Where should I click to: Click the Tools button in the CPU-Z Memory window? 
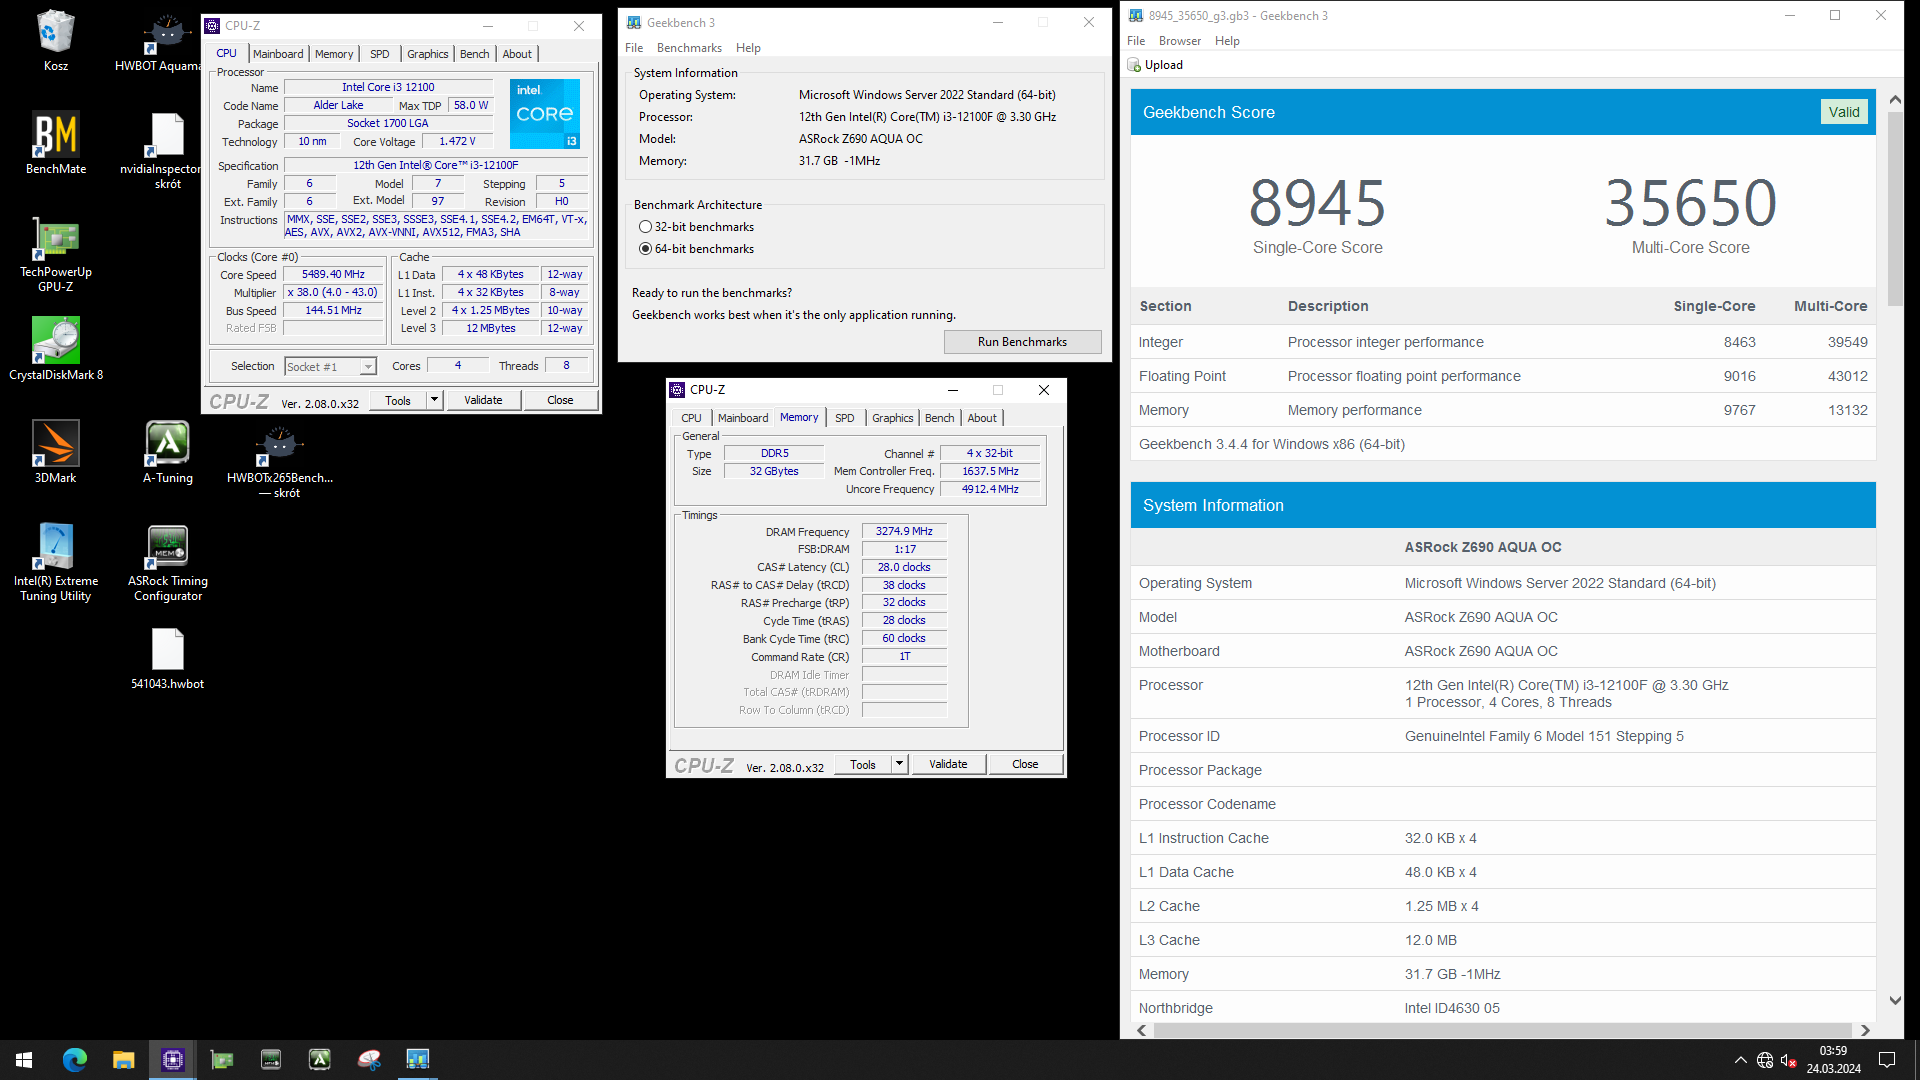click(x=862, y=764)
